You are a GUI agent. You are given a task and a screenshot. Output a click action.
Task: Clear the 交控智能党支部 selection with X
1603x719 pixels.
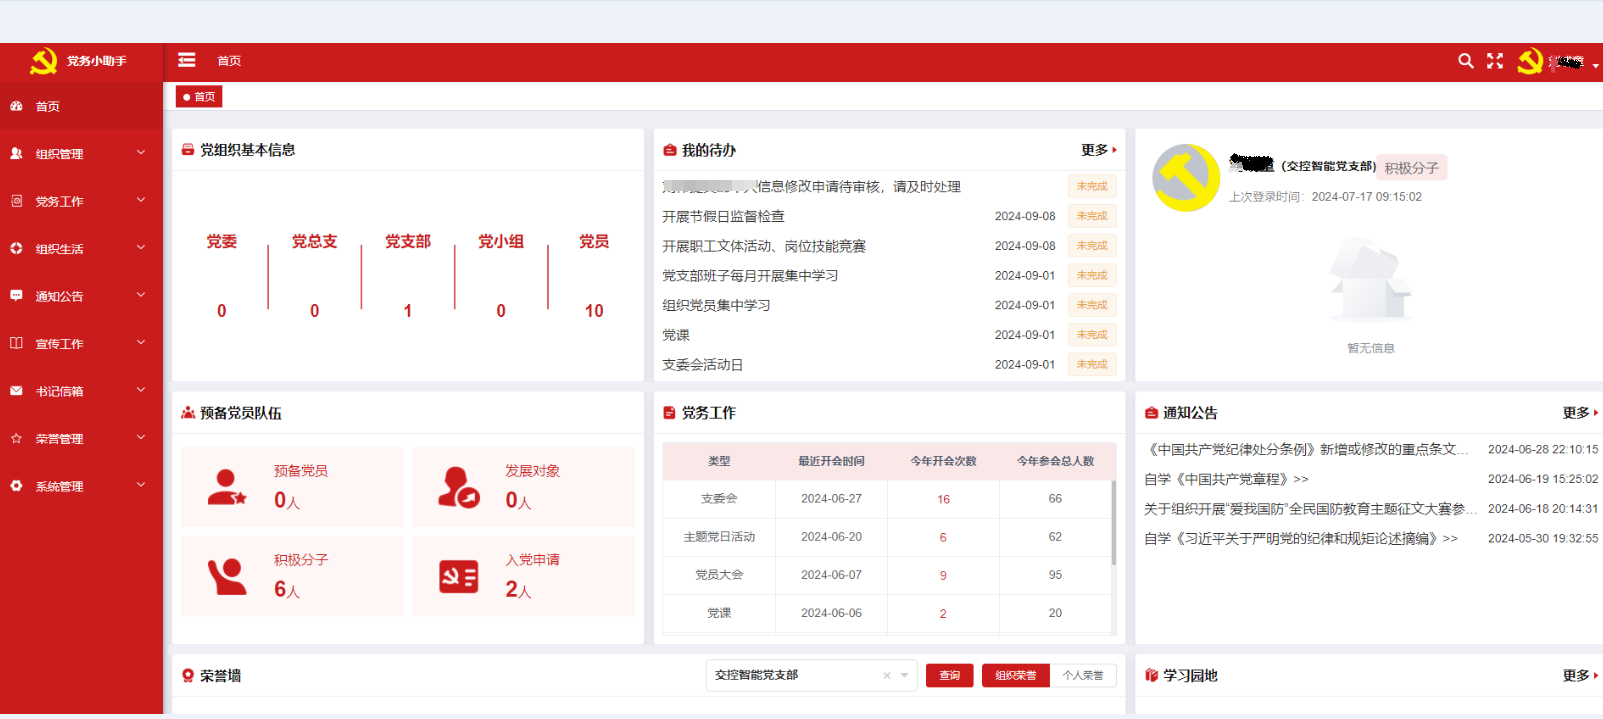pos(886,676)
